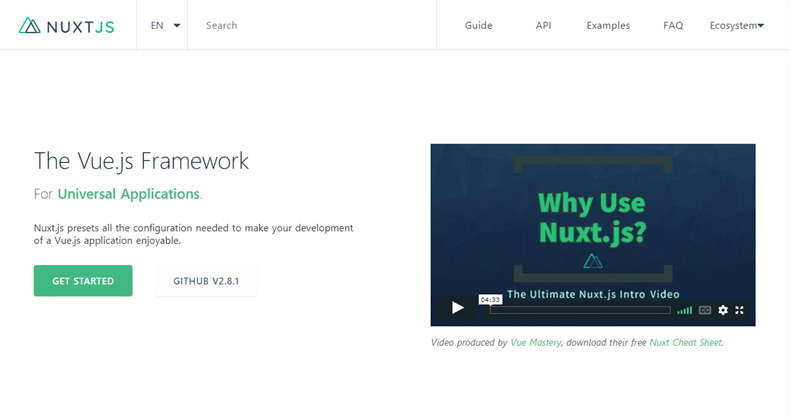This screenshot has height=417, width=790.
Task: Focus the Search input field
Action: 310,26
